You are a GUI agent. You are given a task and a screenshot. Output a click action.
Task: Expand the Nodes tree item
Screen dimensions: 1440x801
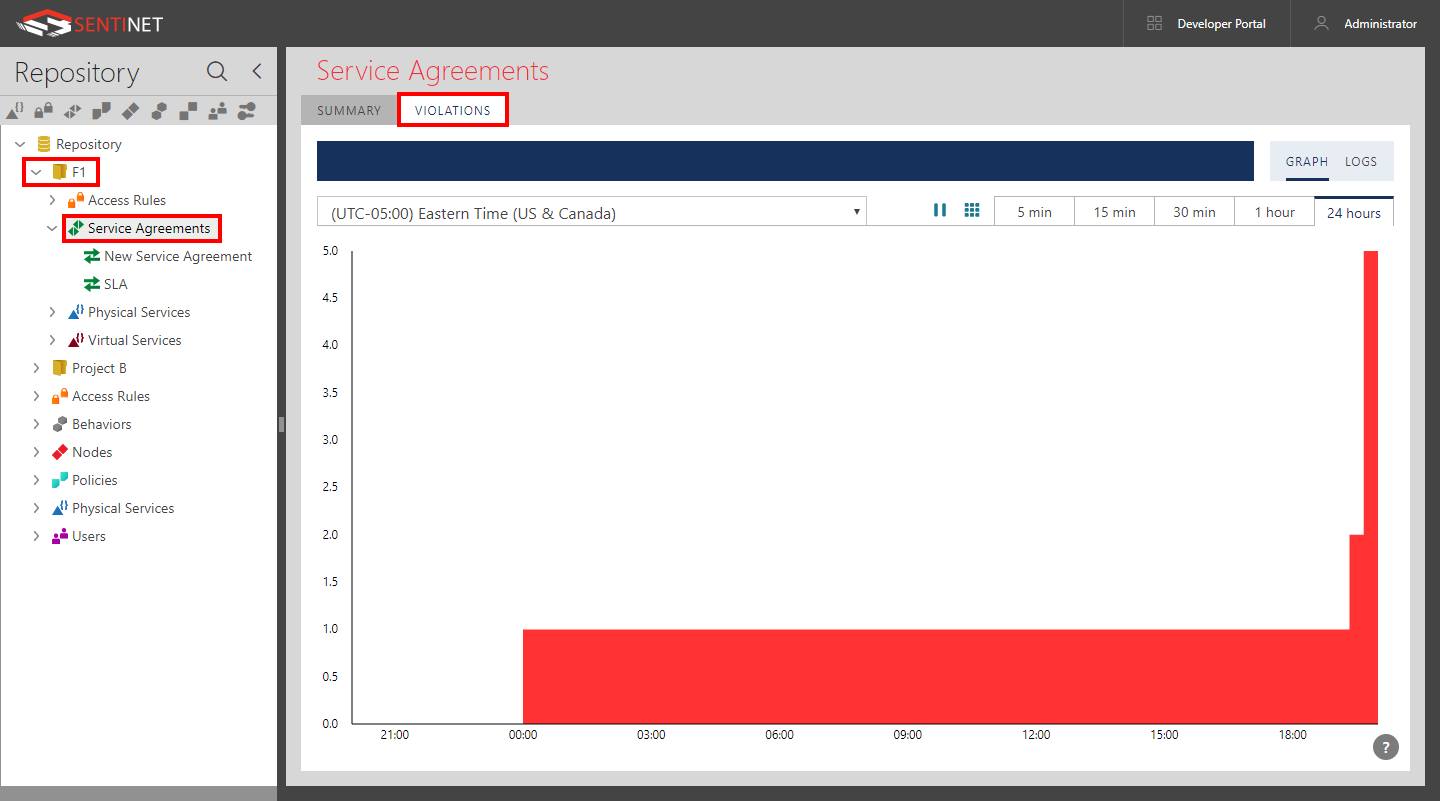(x=36, y=452)
